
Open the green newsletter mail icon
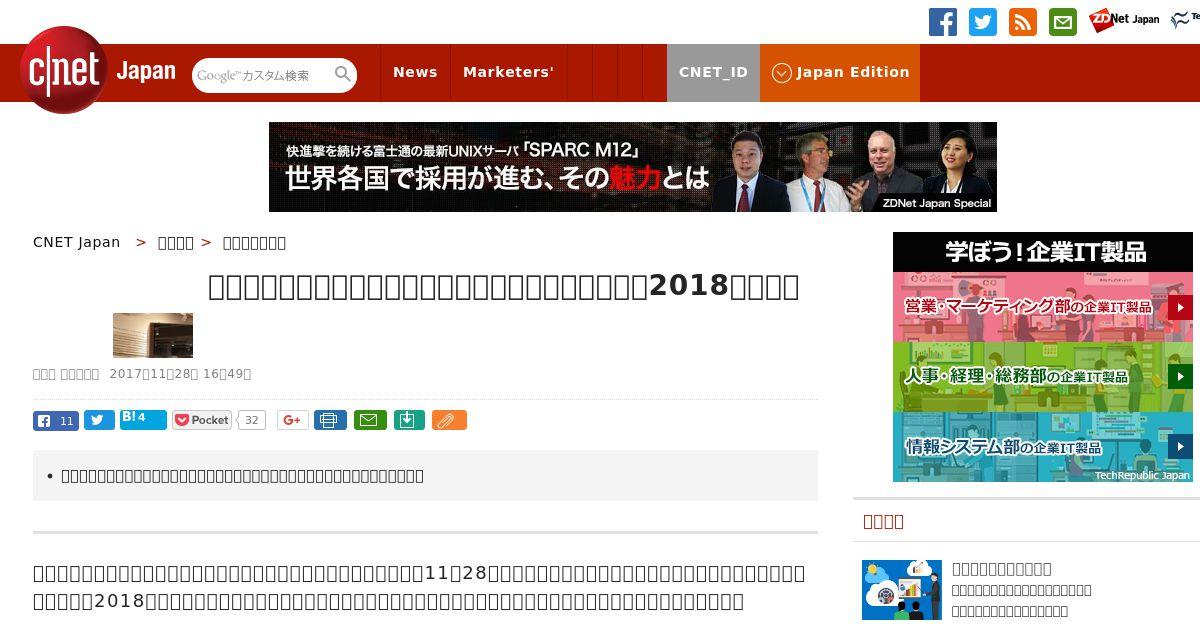1063,22
